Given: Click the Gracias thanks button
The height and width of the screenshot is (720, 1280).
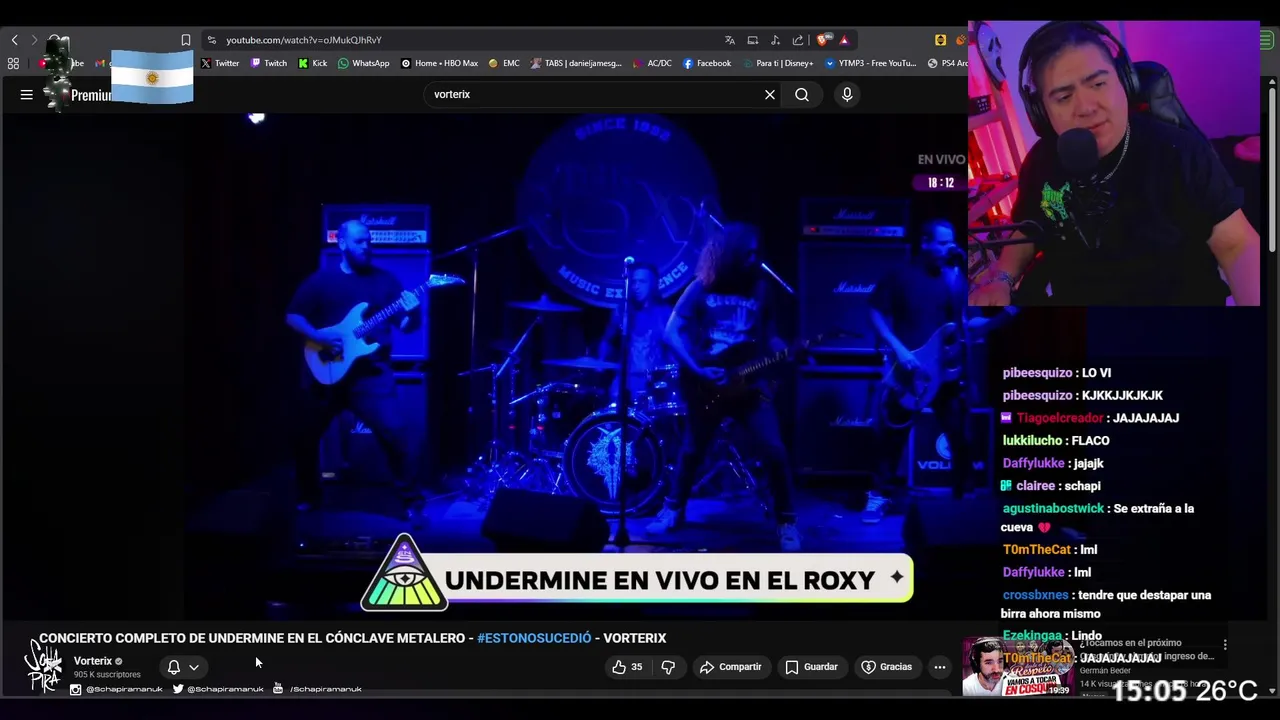Looking at the screenshot, I should 887,667.
